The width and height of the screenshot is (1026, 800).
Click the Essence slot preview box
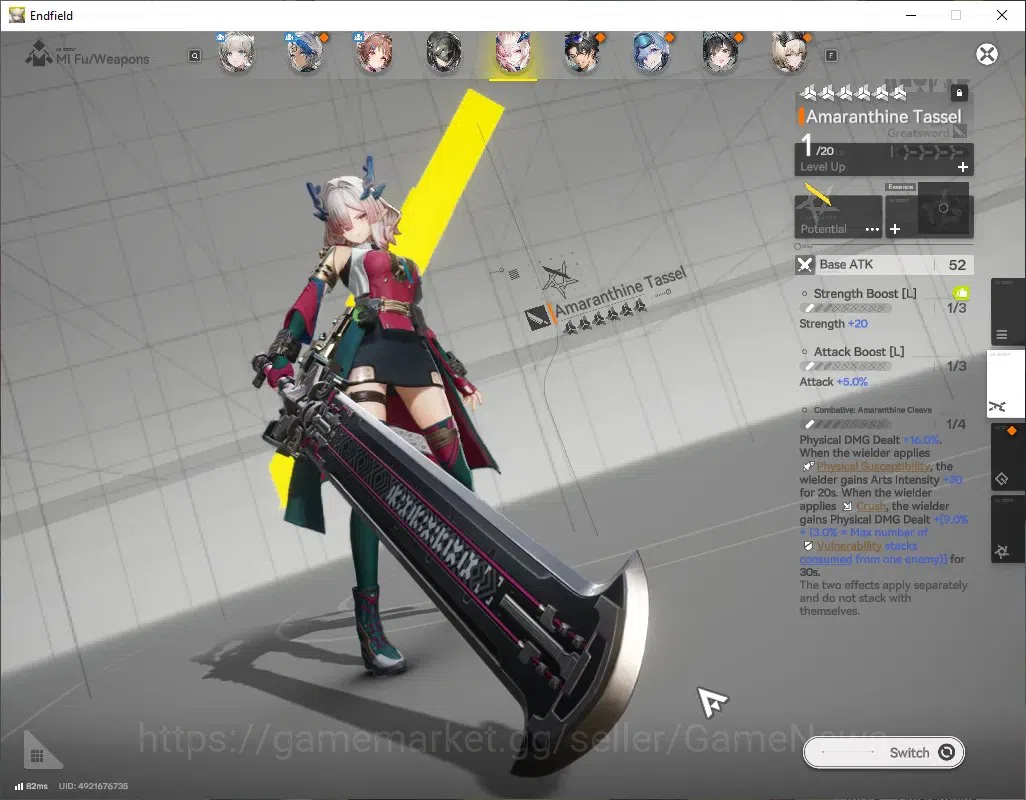943,209
